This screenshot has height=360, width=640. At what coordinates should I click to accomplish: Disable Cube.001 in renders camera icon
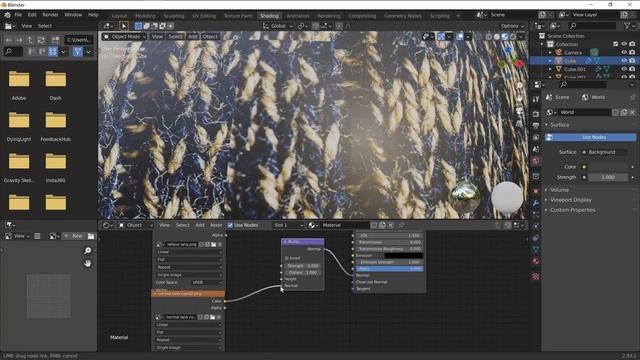632,69
